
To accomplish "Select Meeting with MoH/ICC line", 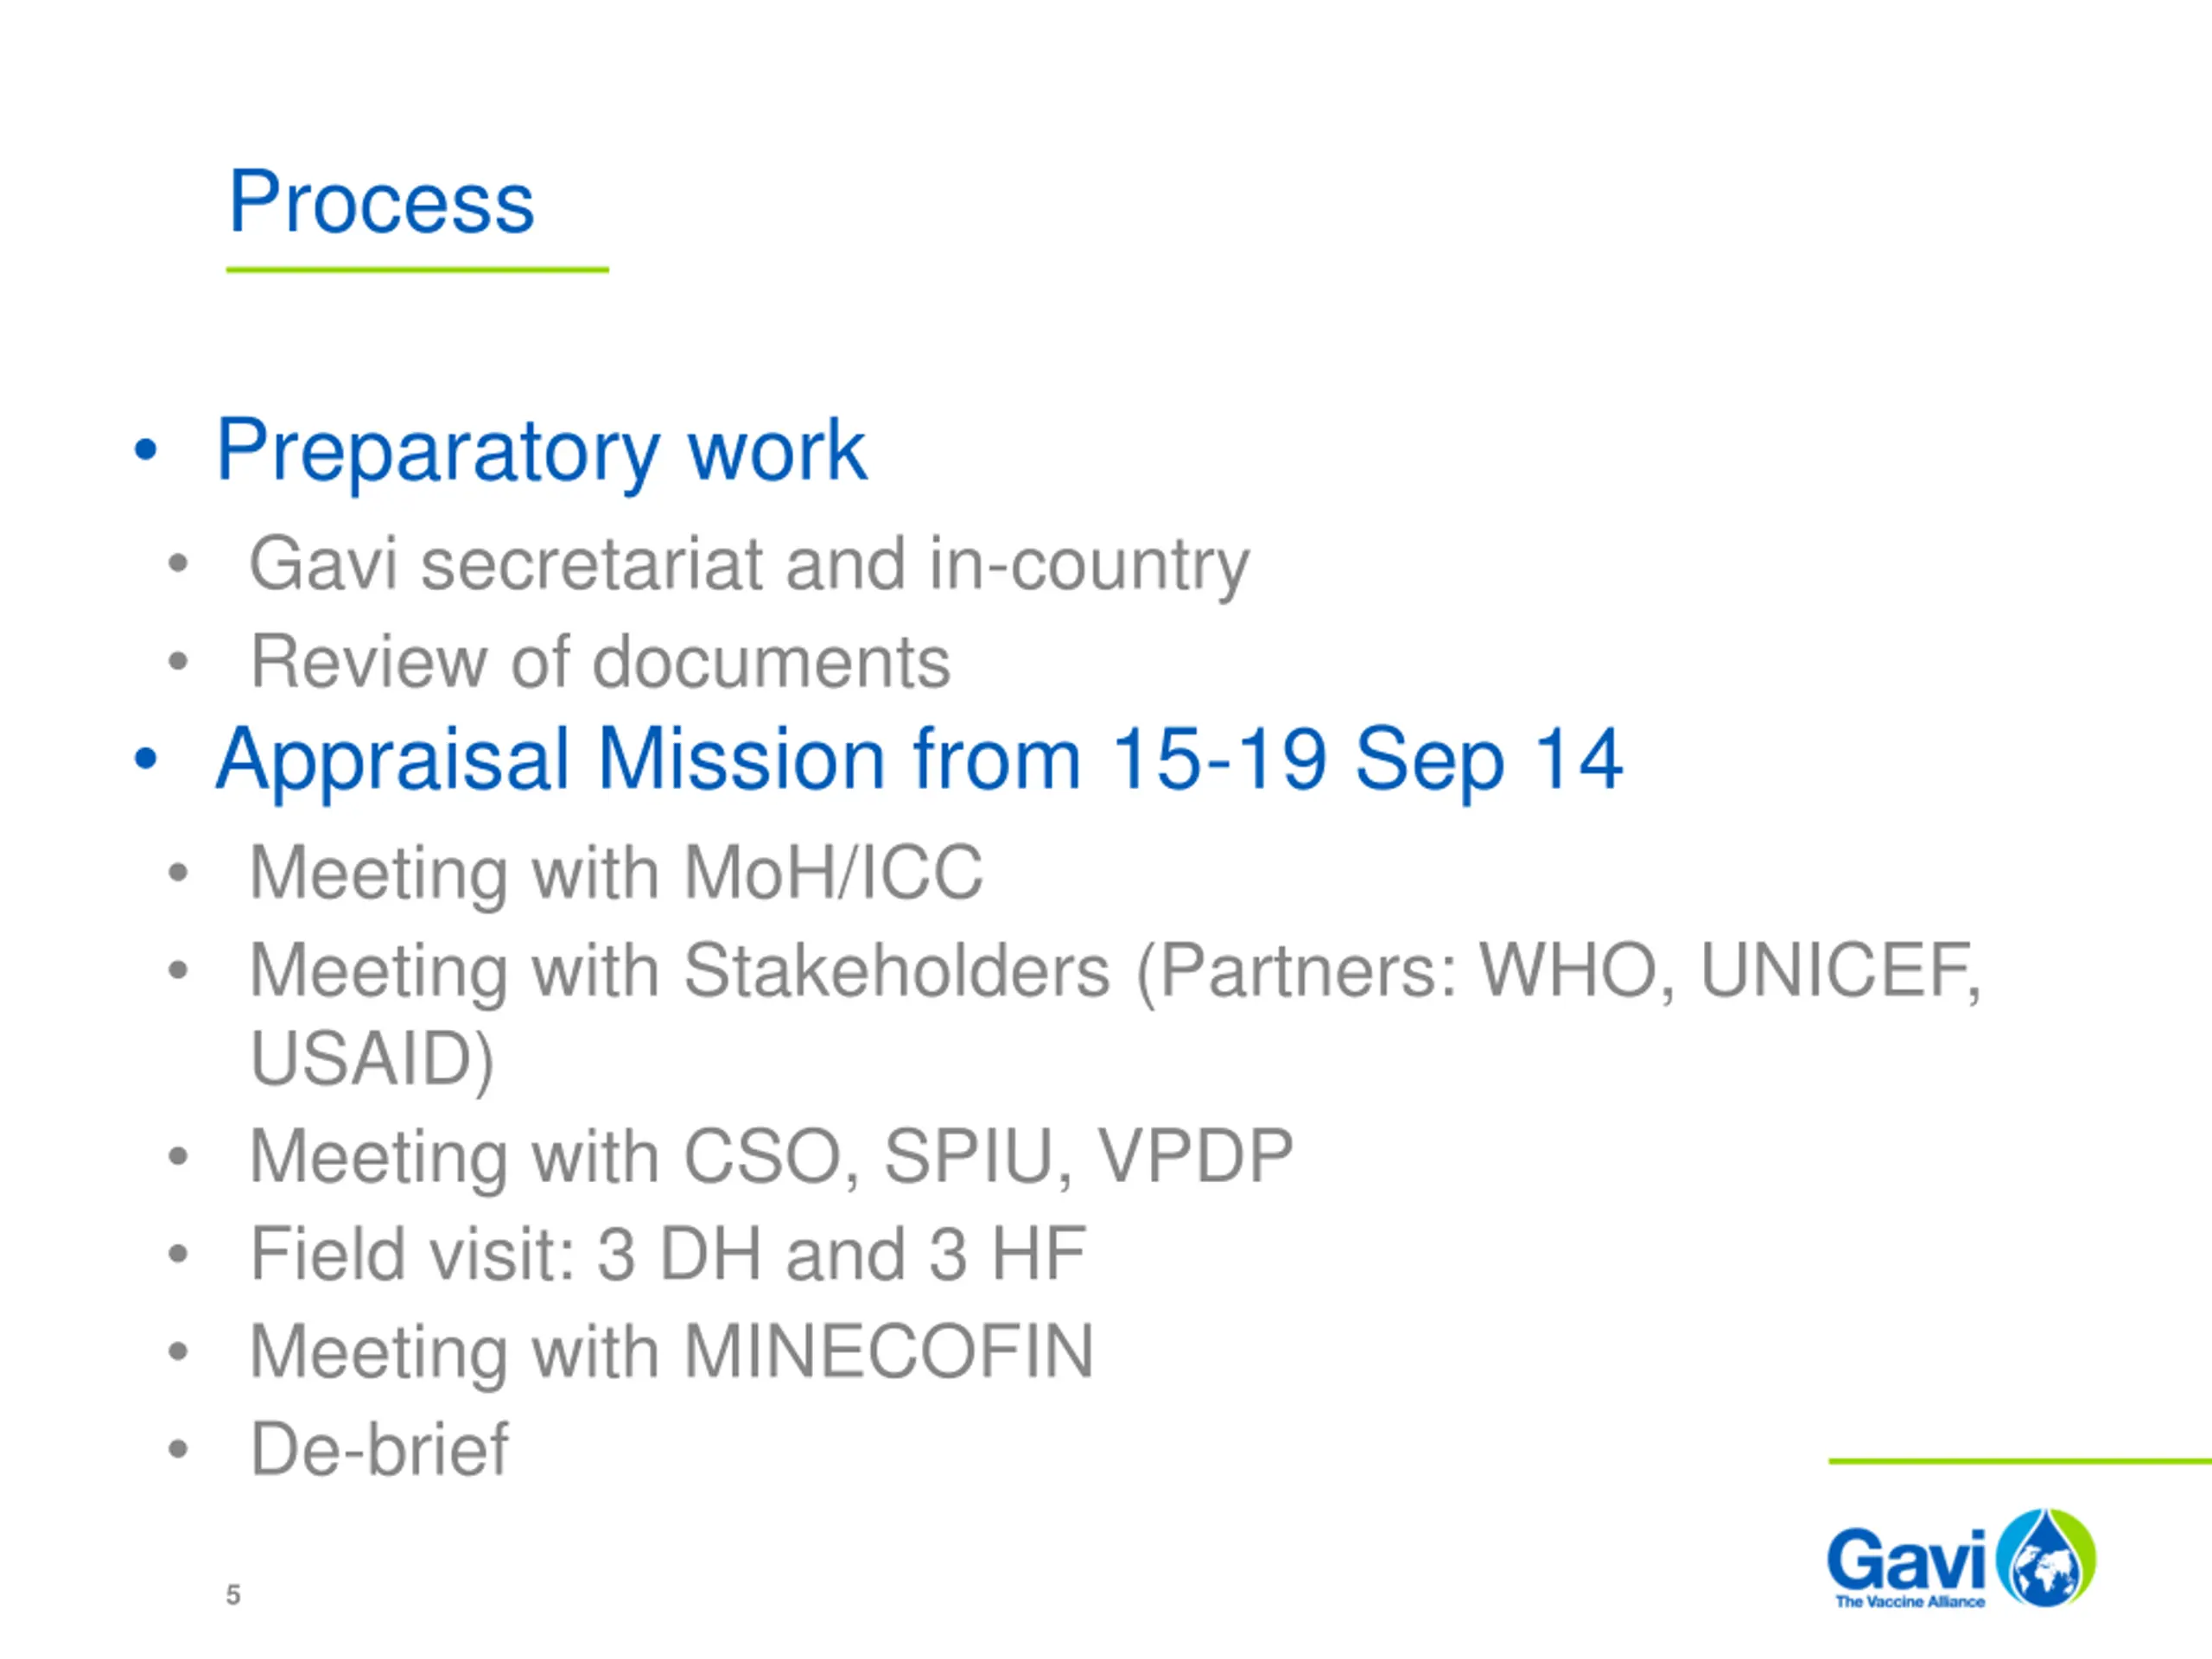I will coord(616,874).
